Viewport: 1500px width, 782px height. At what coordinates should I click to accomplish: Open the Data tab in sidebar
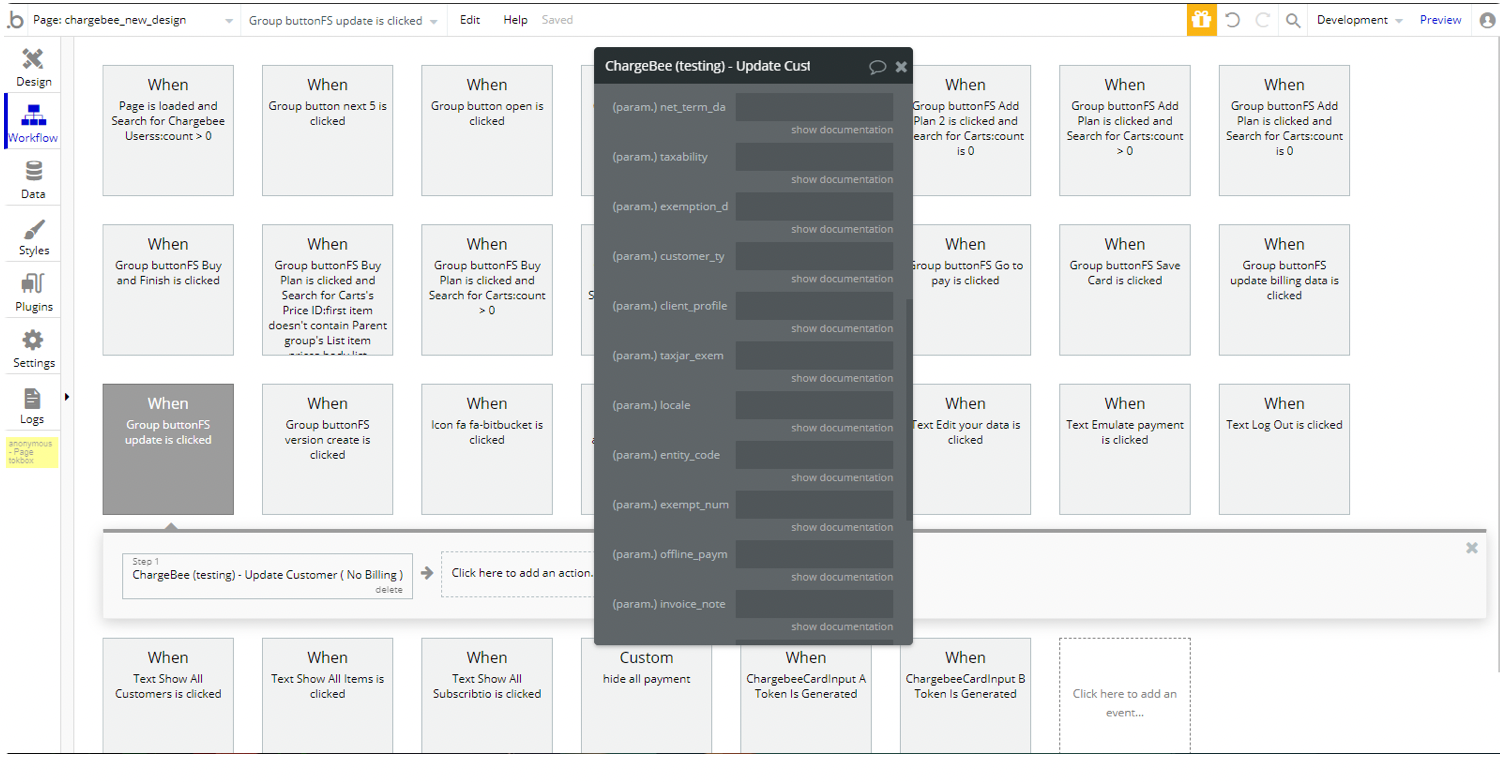tap(33, 179)
